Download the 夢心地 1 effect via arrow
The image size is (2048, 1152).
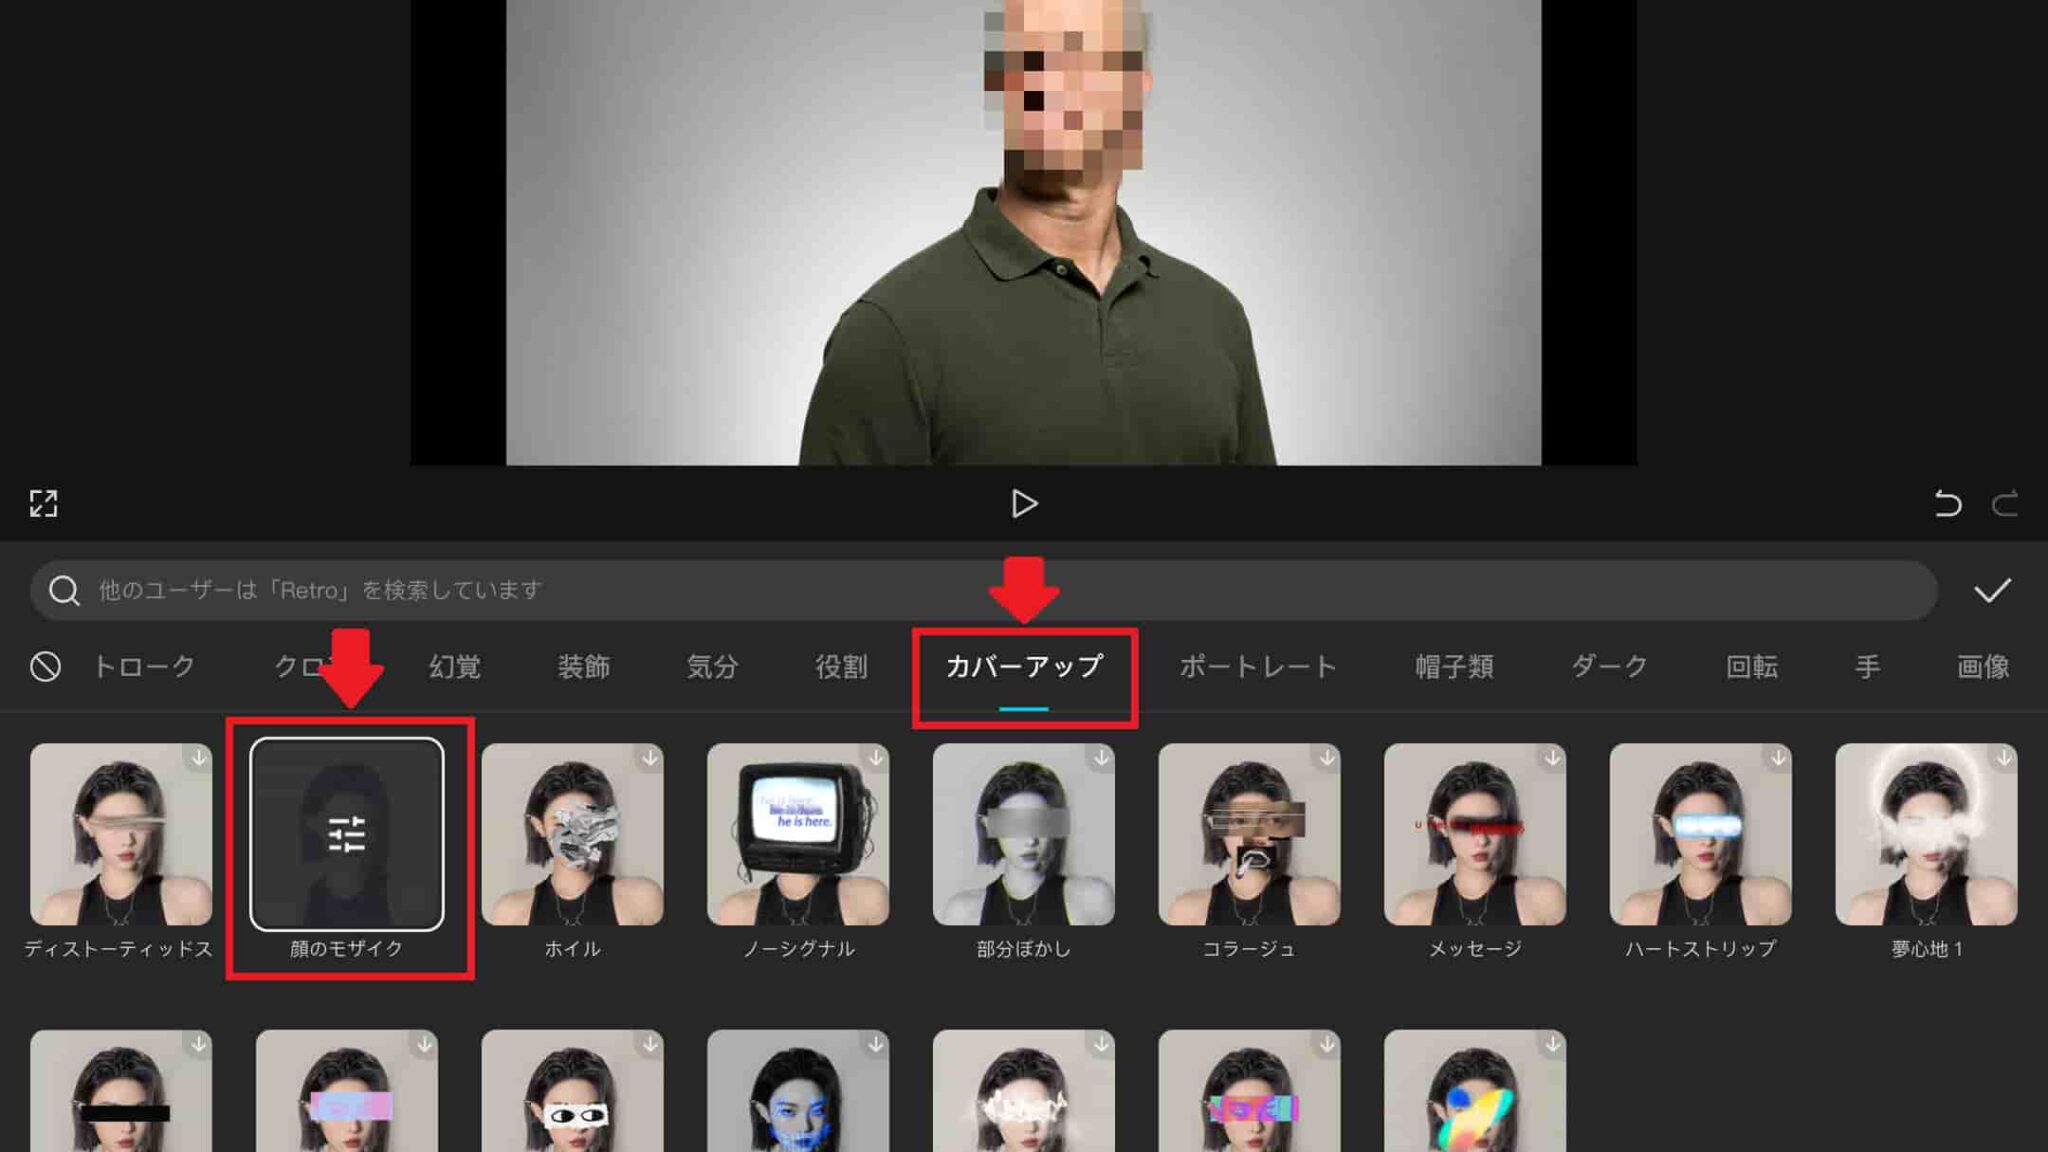pyautogui.click(x=2004, y=758)
